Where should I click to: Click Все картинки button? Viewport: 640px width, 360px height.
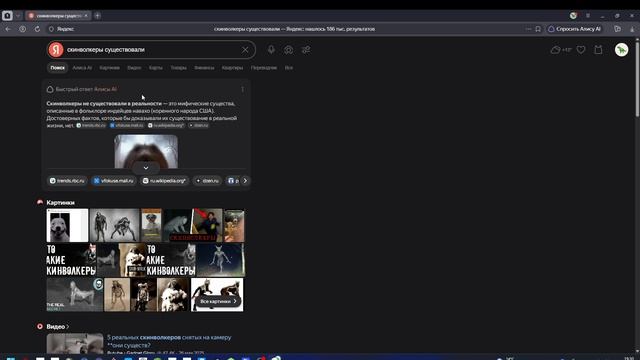click(x=218, y=301)
